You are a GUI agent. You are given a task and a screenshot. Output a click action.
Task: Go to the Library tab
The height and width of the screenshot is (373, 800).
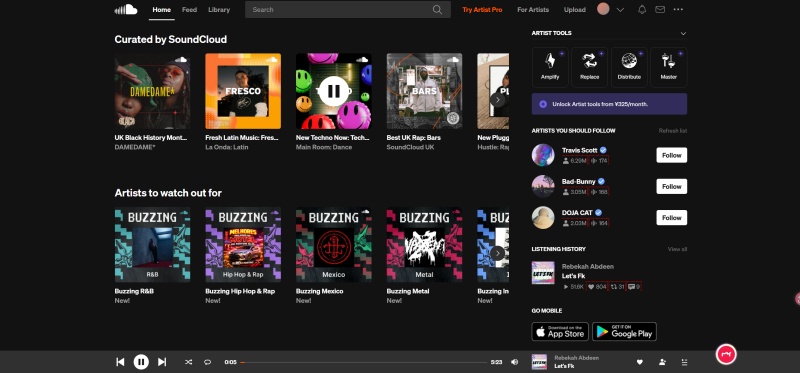(x=219, y=10)
